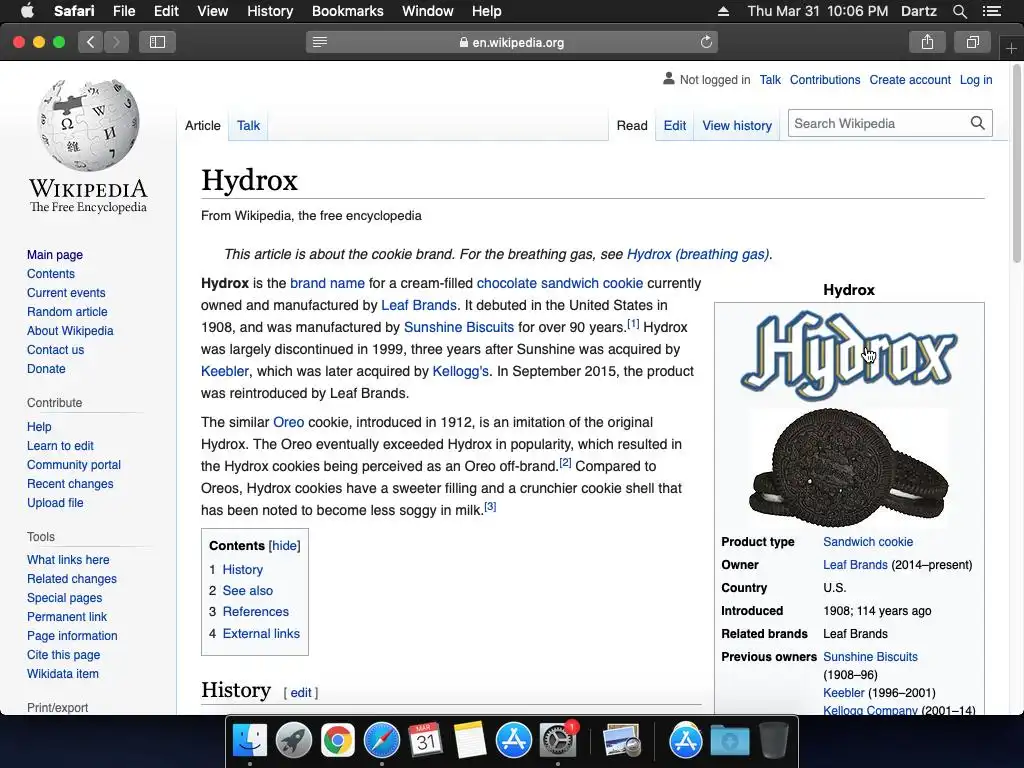The image size is (1024, 768).
Task: Click the menu bar date and time
Action: click(x=818, y=11)
